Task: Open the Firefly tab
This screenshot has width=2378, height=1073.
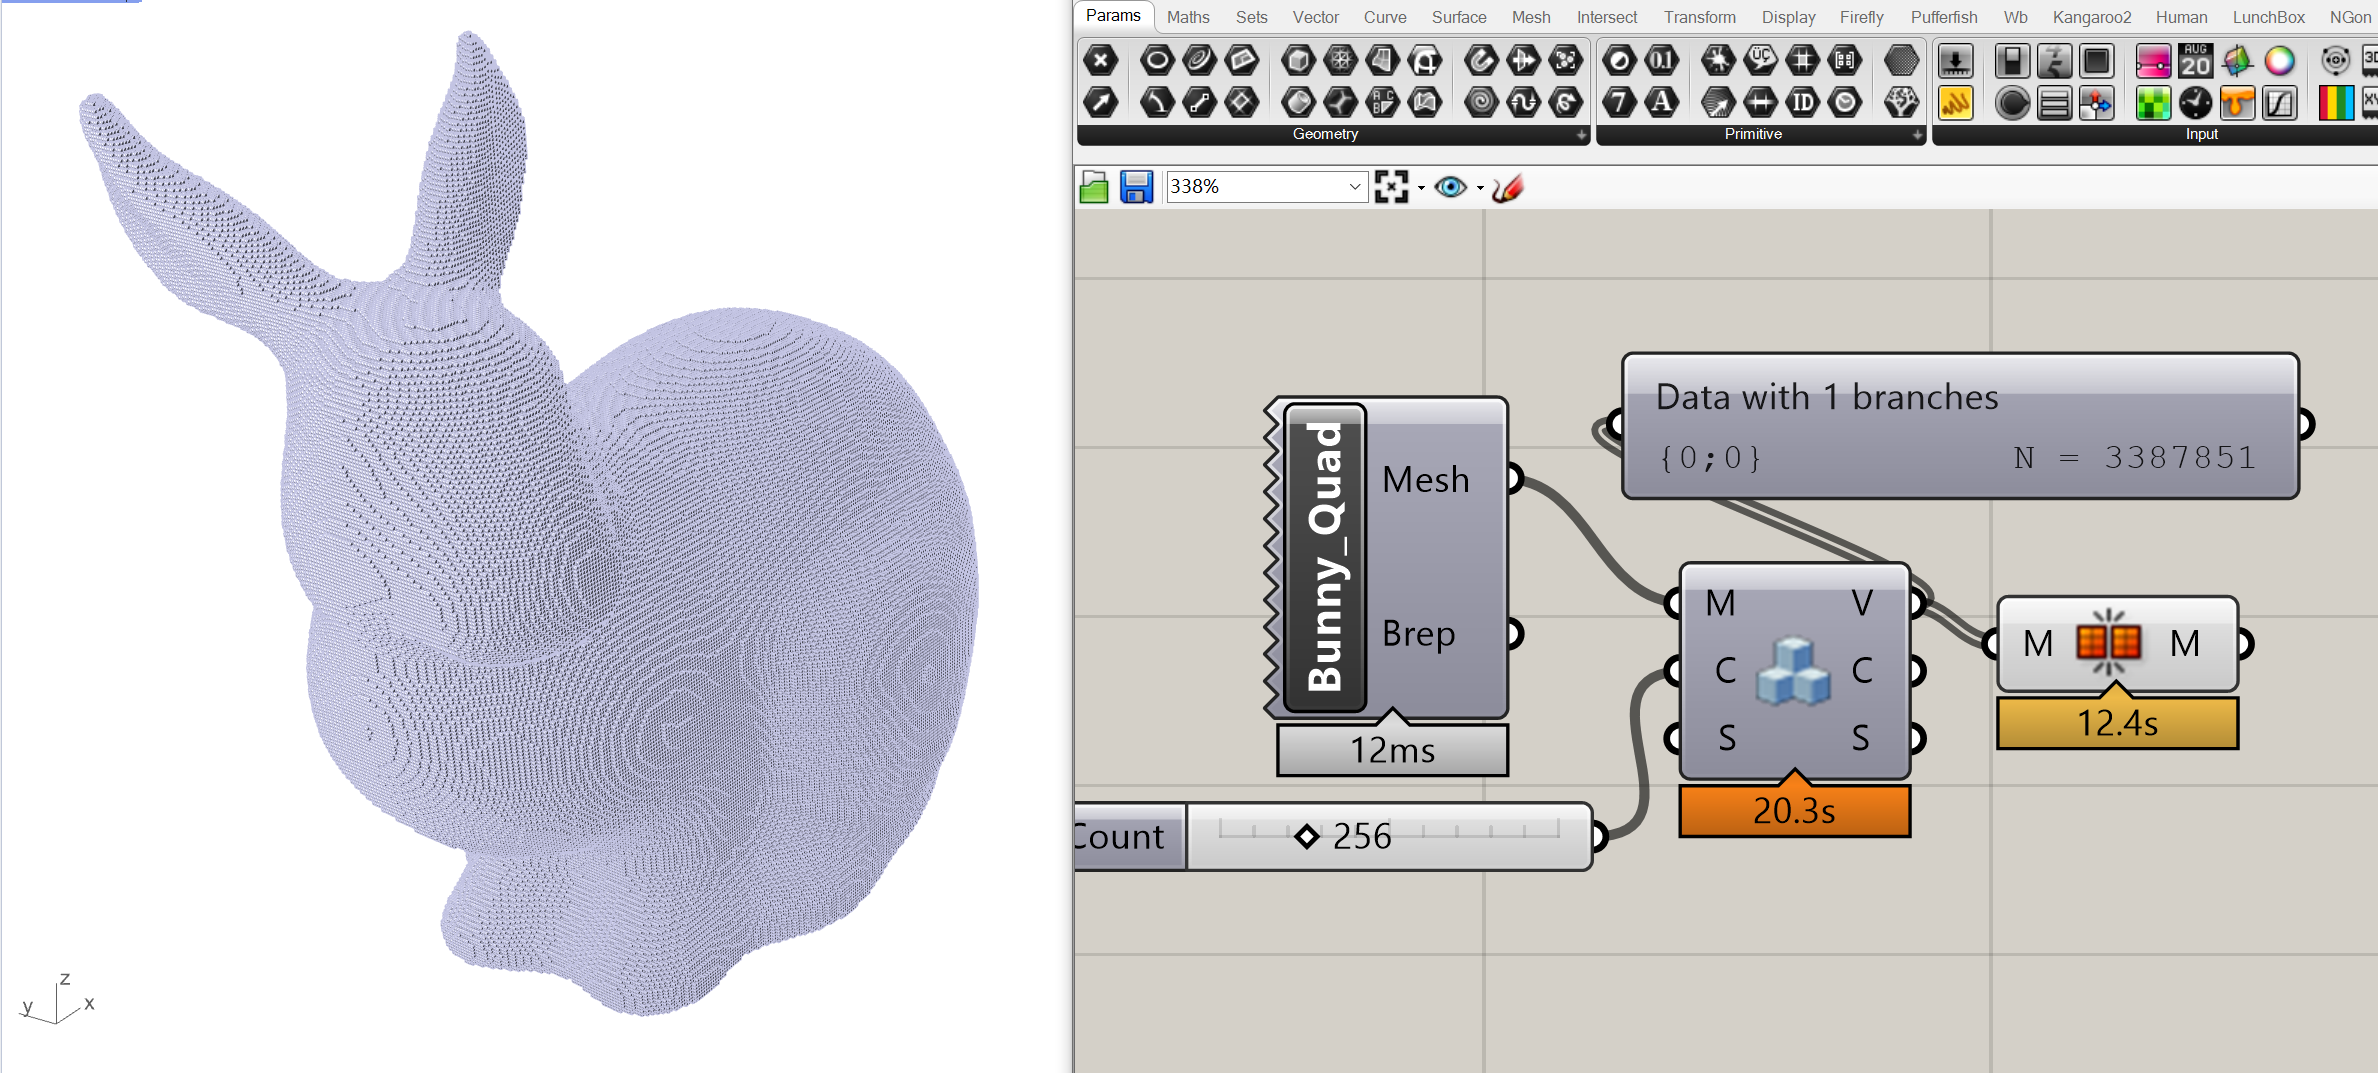Action: (1861, 17)
